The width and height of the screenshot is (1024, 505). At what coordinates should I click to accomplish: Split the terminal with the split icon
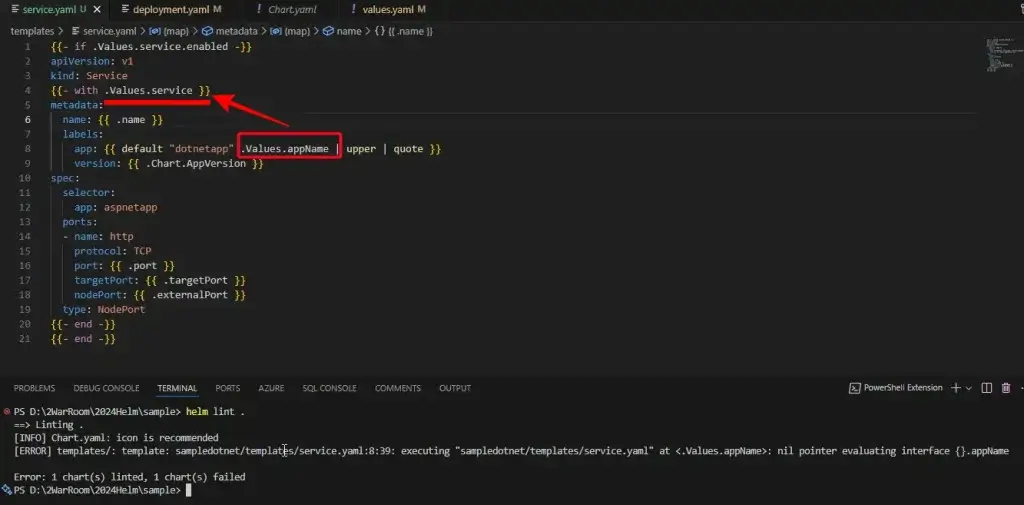click(x=987, y=388)
